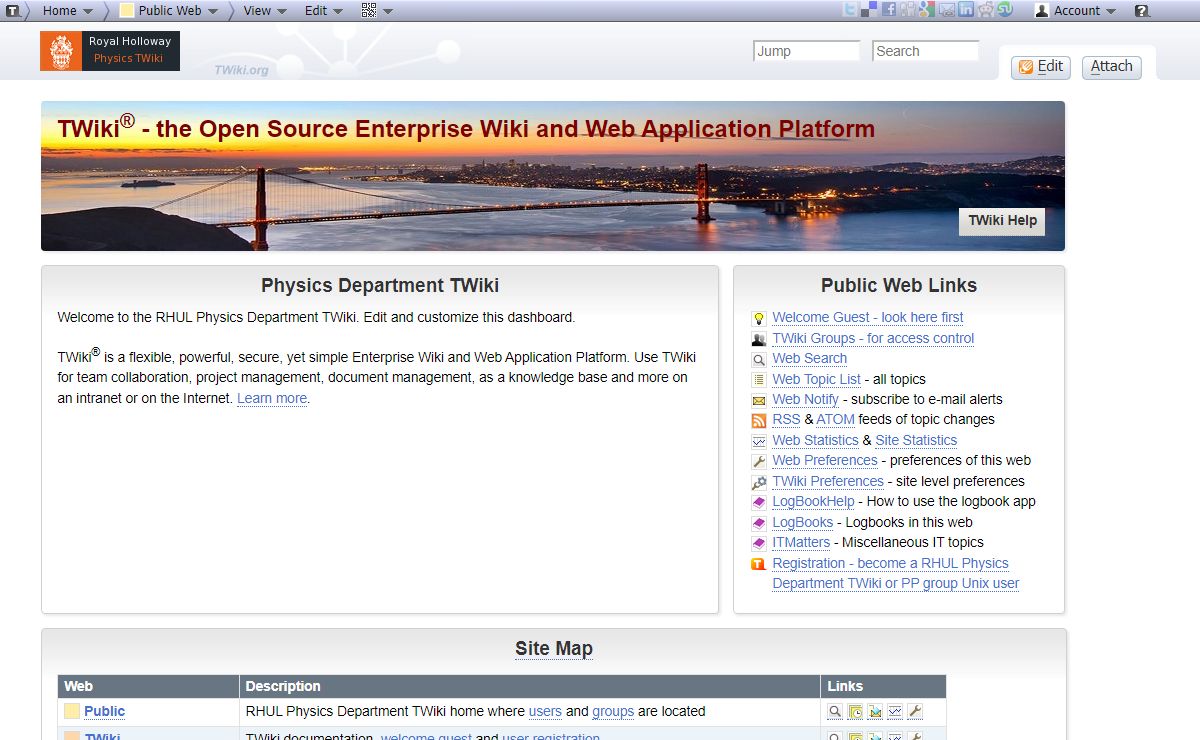Viewport: 1200px width, 740px height.
Task: Open the LogBooks link
Action: point(803,522)
